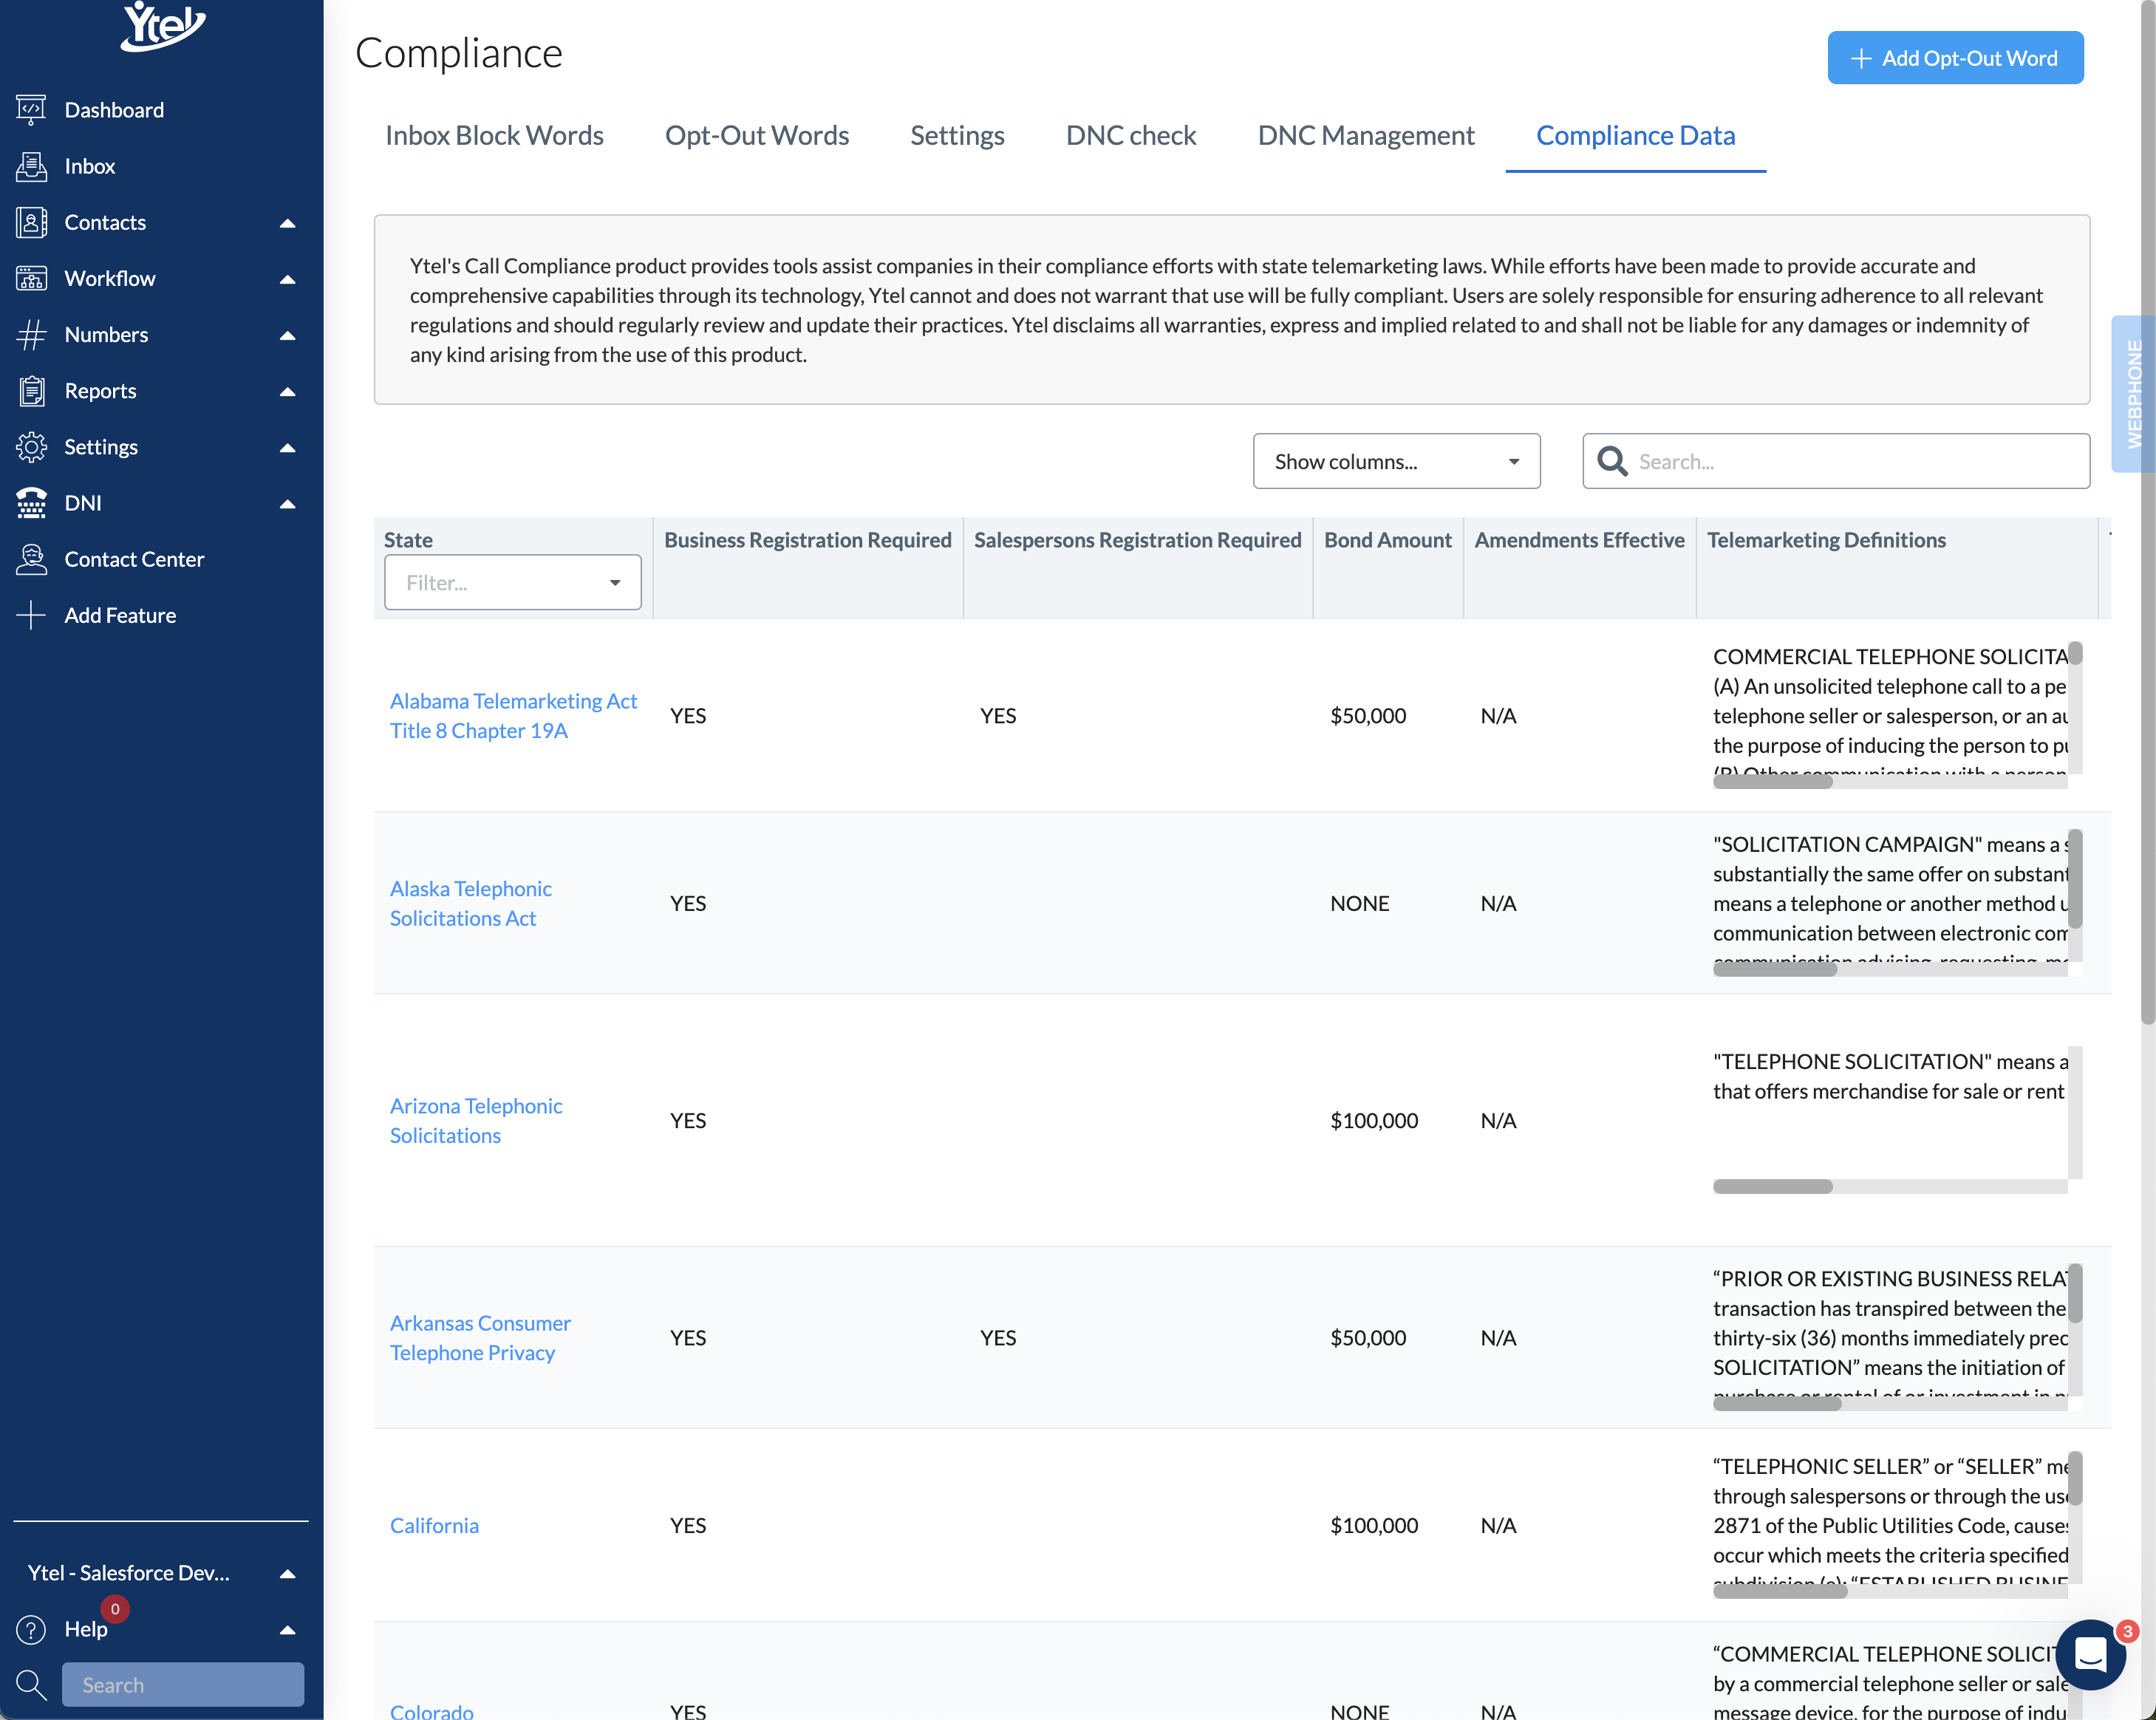The width and height of the screenshot is (2156, 1720).
Task: Switch to the Opt-Out Words tab
Action: point(756,135)
